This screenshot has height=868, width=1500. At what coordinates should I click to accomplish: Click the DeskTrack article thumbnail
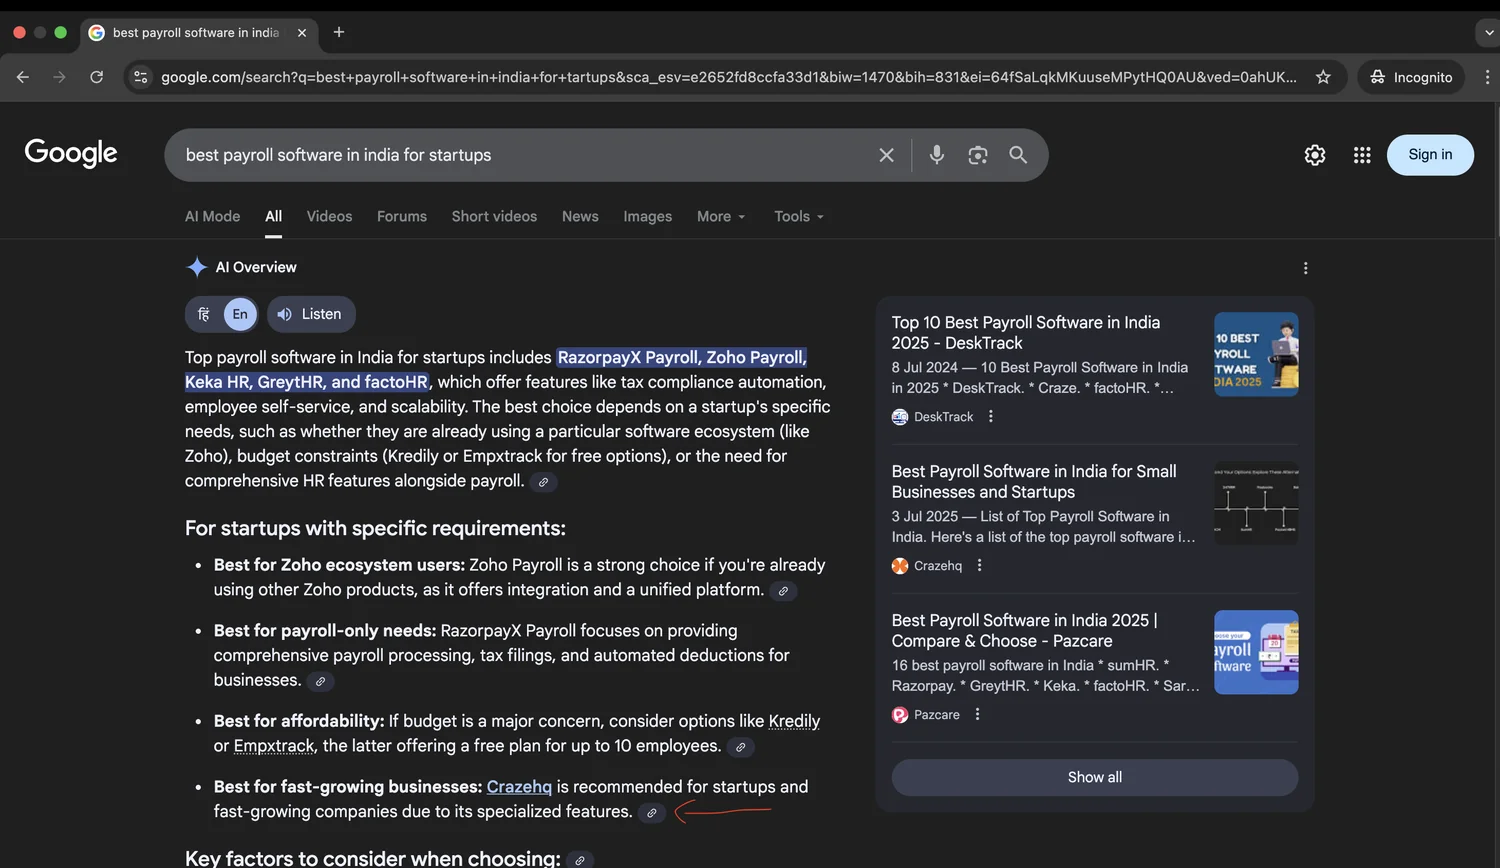pos(1256,354)
